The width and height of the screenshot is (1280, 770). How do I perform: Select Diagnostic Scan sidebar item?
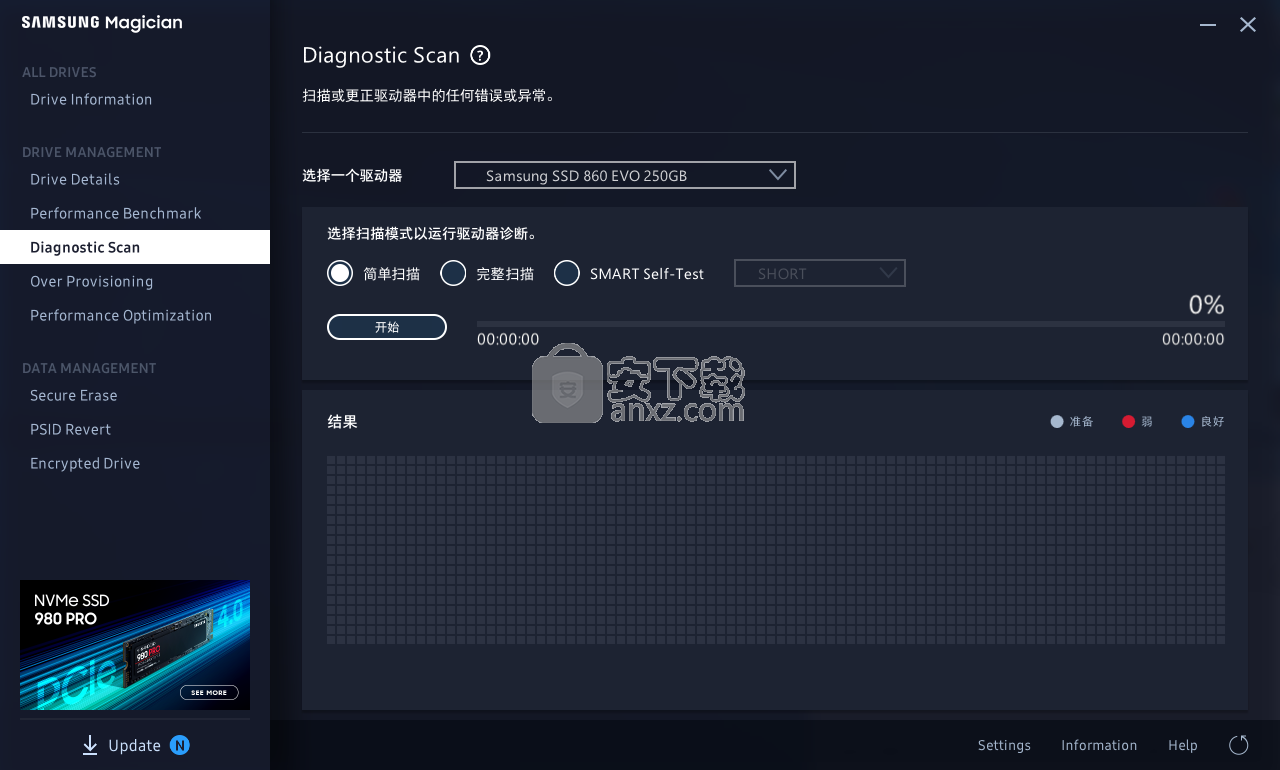135,247
